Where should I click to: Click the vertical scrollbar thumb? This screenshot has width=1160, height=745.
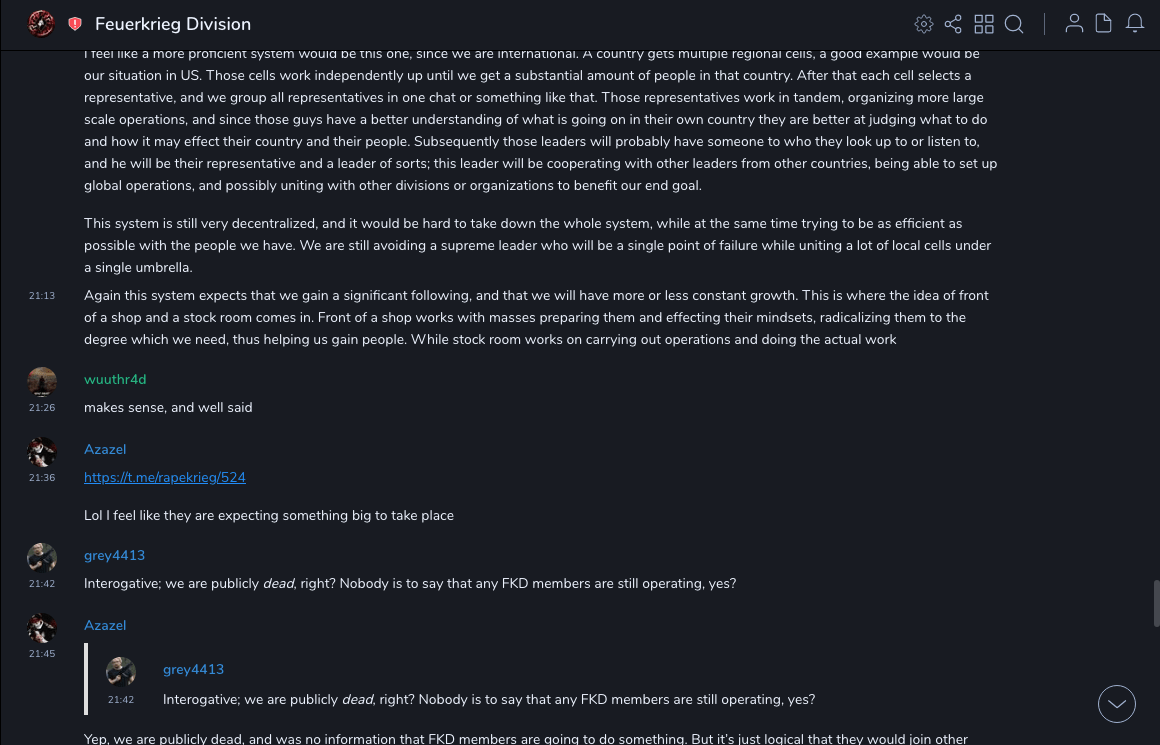(1156, 603)
